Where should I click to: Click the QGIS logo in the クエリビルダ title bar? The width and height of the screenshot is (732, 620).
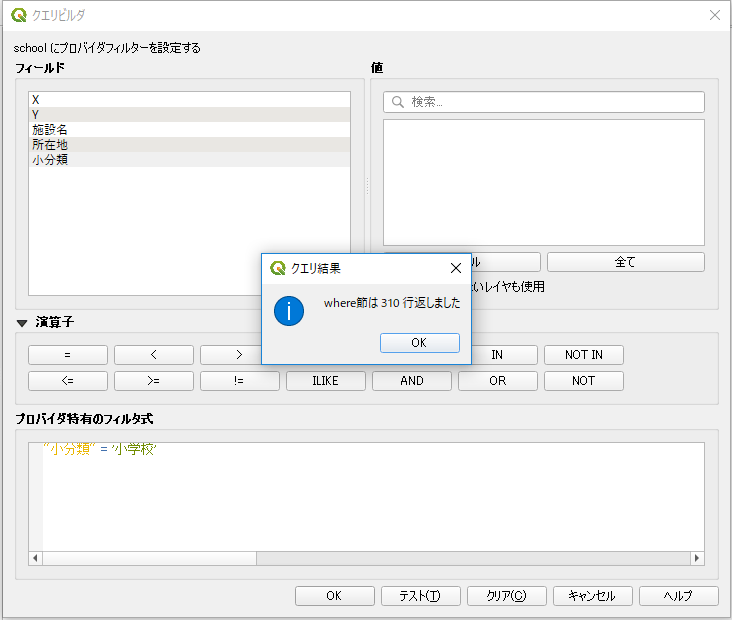point(19,15)
